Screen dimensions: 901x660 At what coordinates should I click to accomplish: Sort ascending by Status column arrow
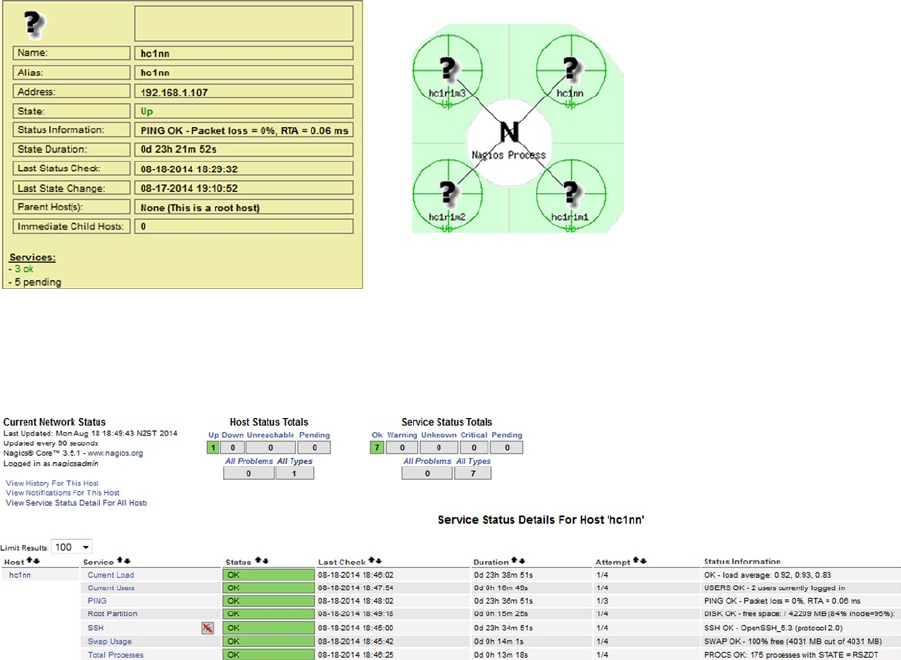(x=259, y=561)
